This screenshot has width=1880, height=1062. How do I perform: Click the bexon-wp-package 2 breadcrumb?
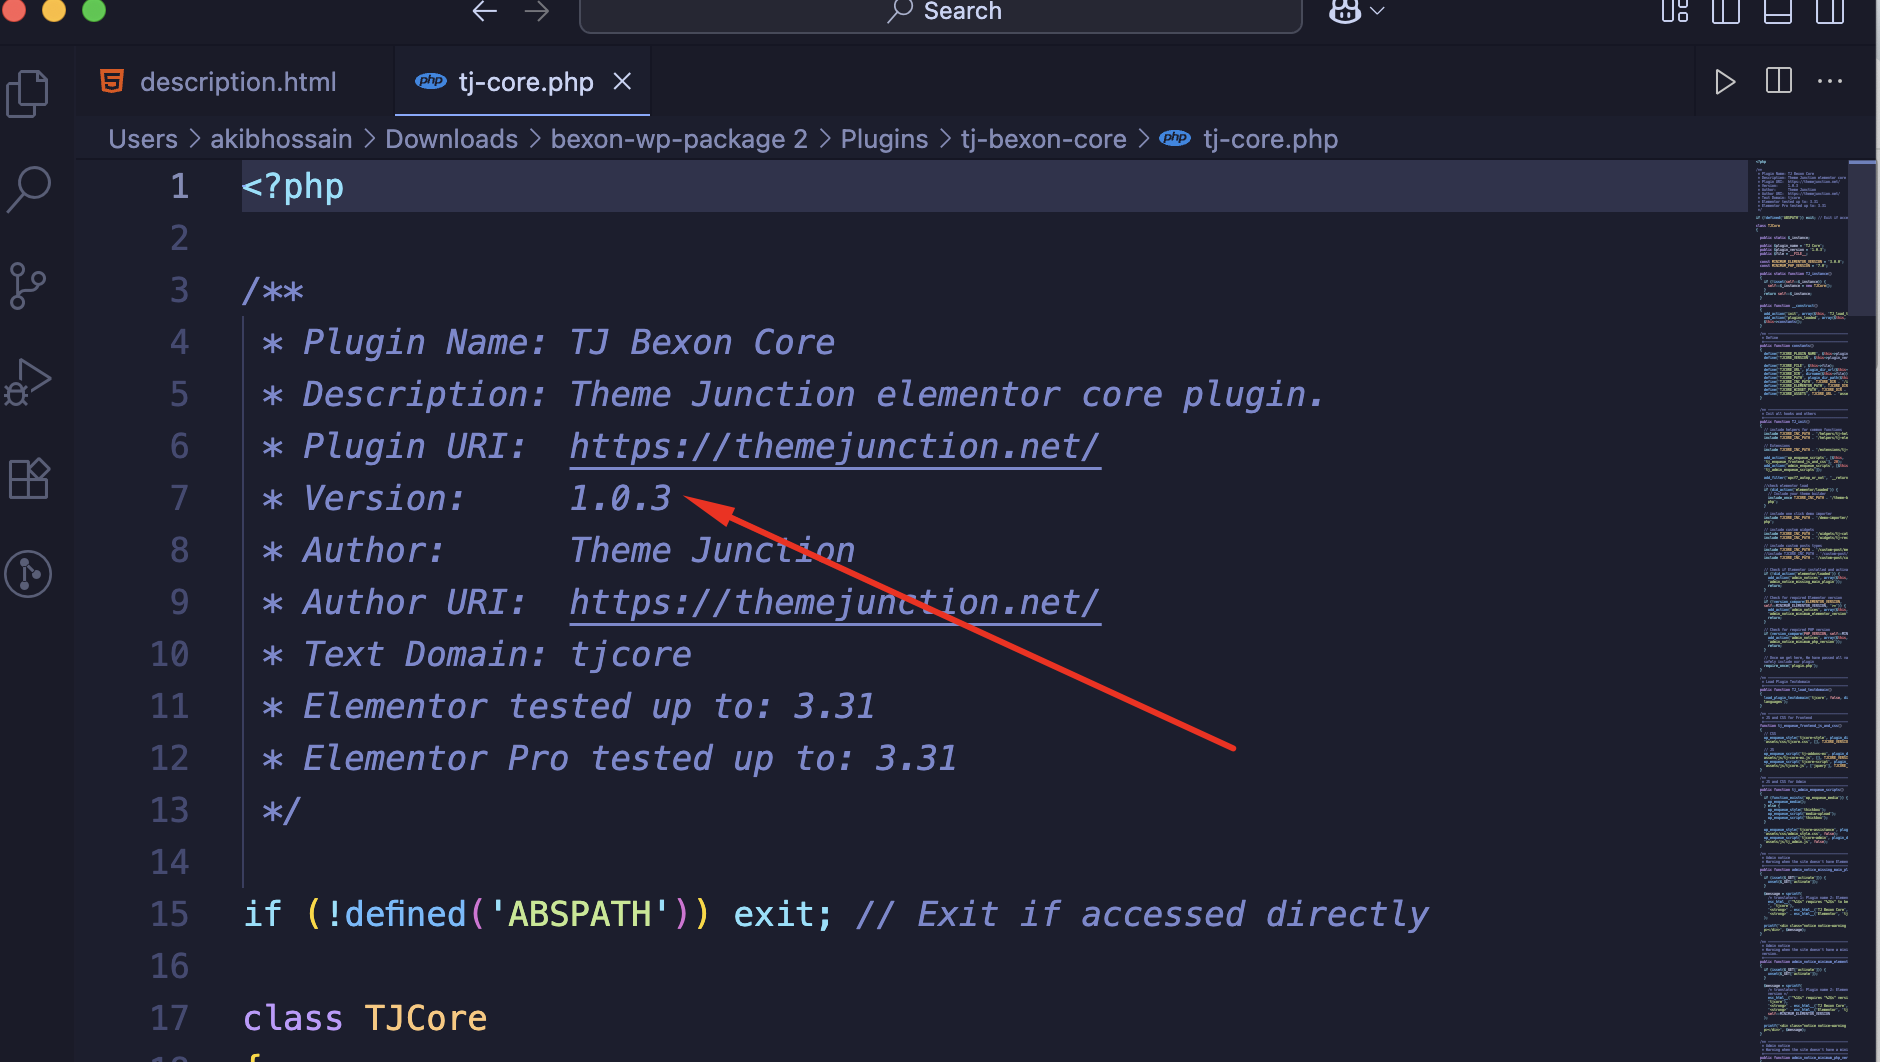679,139
